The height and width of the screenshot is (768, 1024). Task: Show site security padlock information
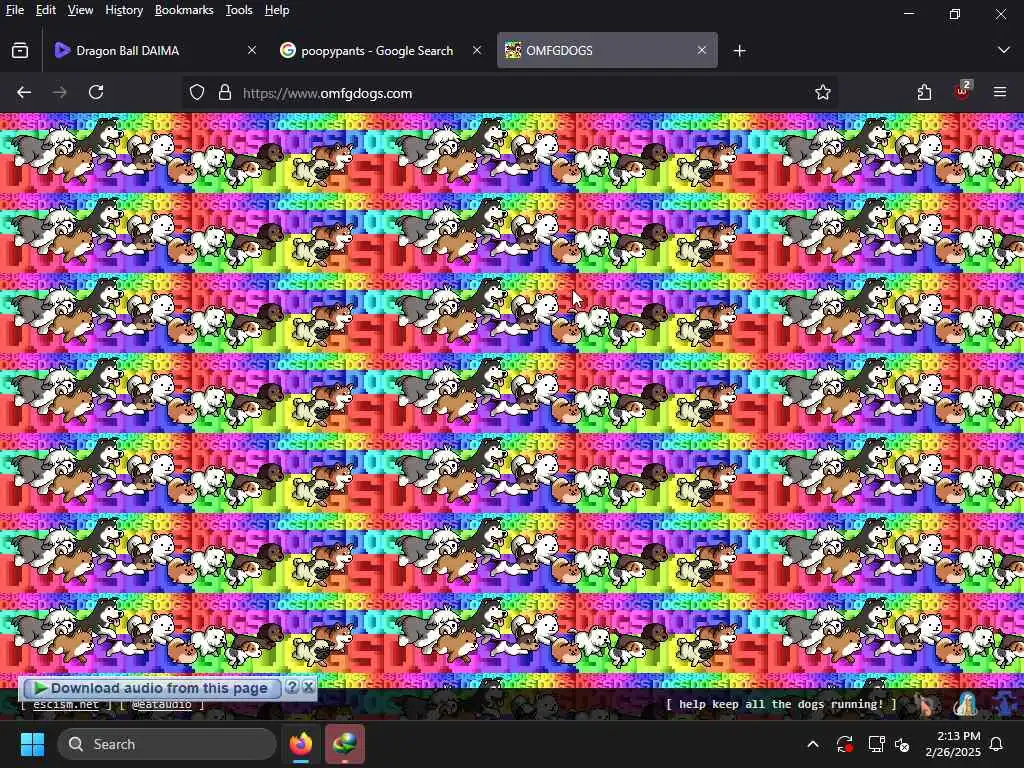tap(225, 93)
